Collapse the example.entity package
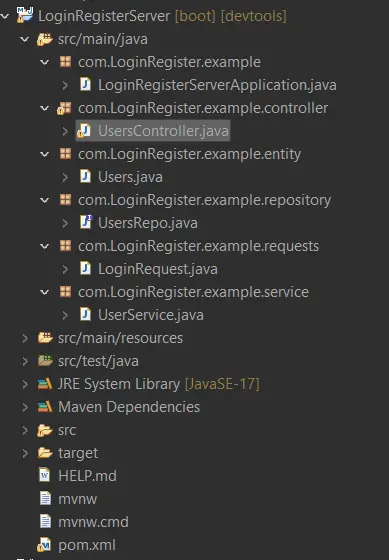 [45, 154]
